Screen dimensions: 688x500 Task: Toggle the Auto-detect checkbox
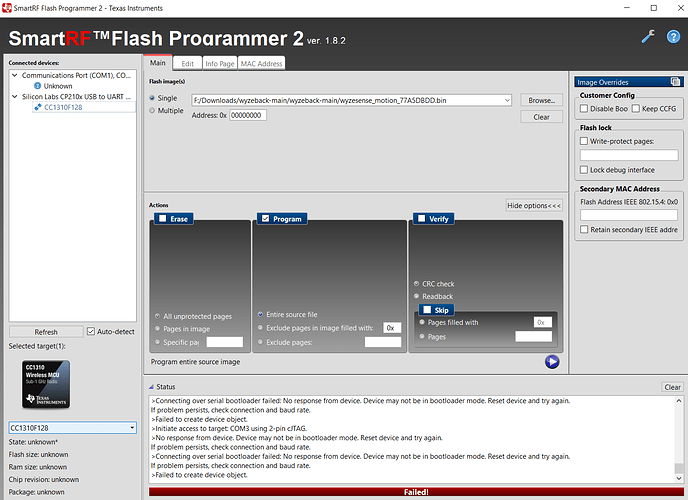click(91, 332)
